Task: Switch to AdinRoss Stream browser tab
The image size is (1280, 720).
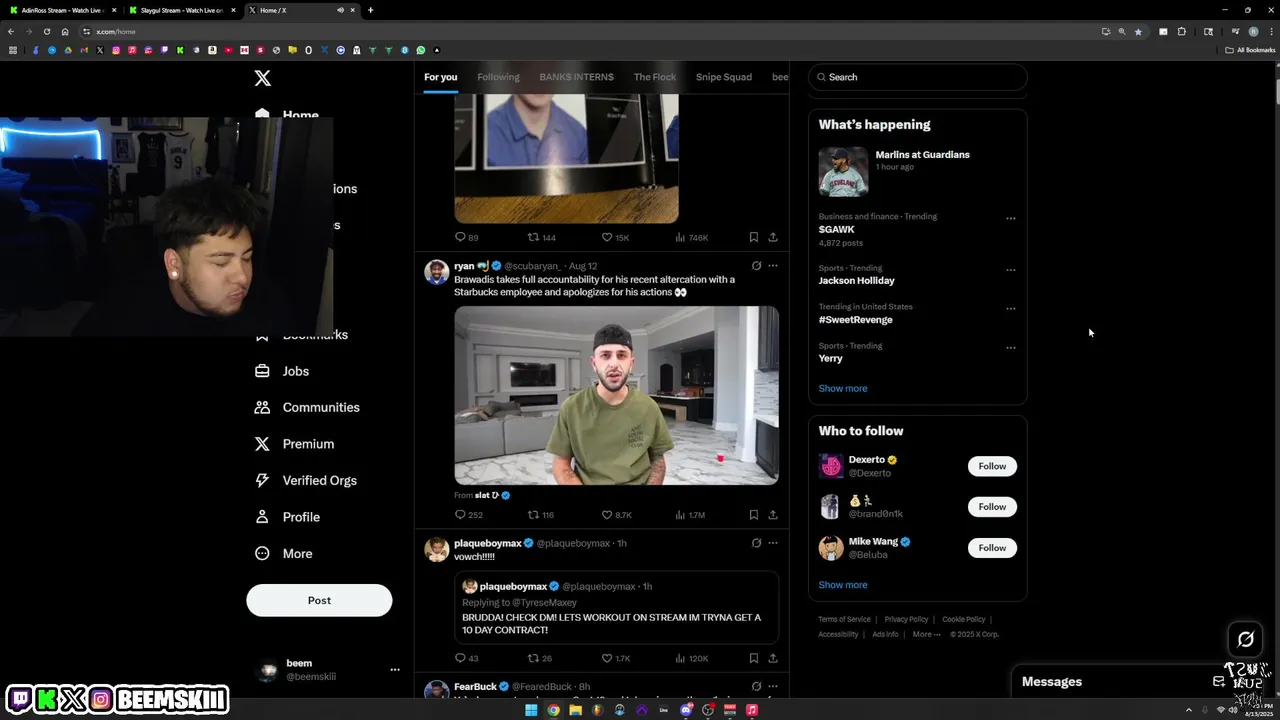Action: coord(62,10)
